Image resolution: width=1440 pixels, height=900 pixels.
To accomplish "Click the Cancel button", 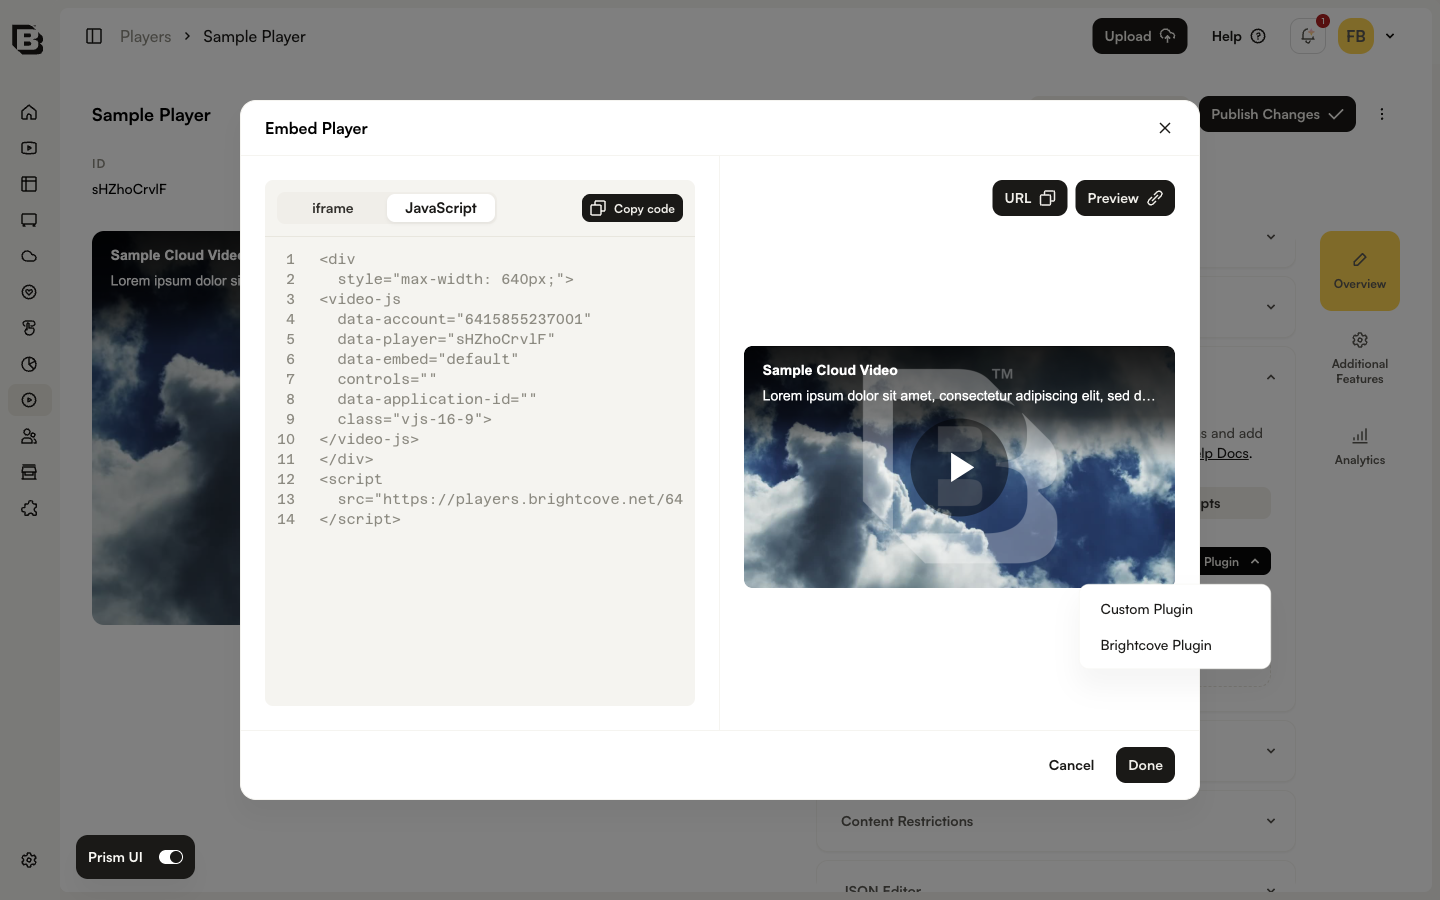I will click(x=1071, y=765).
